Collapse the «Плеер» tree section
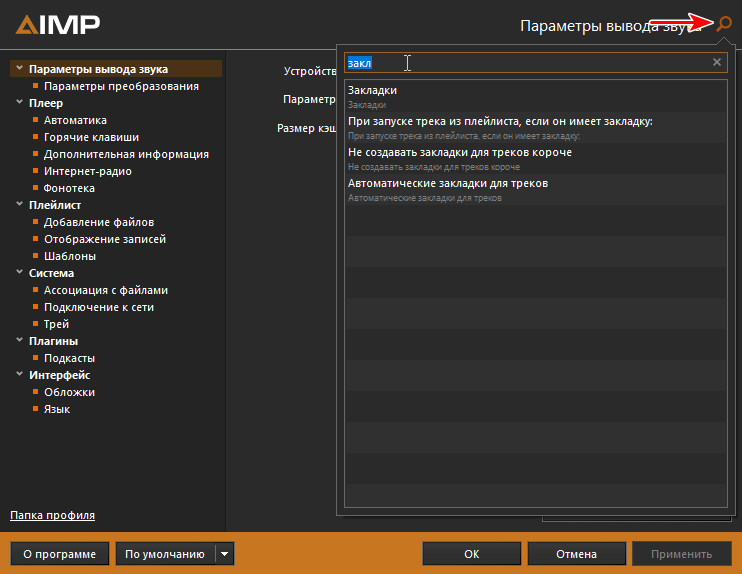 click(19, 102)
